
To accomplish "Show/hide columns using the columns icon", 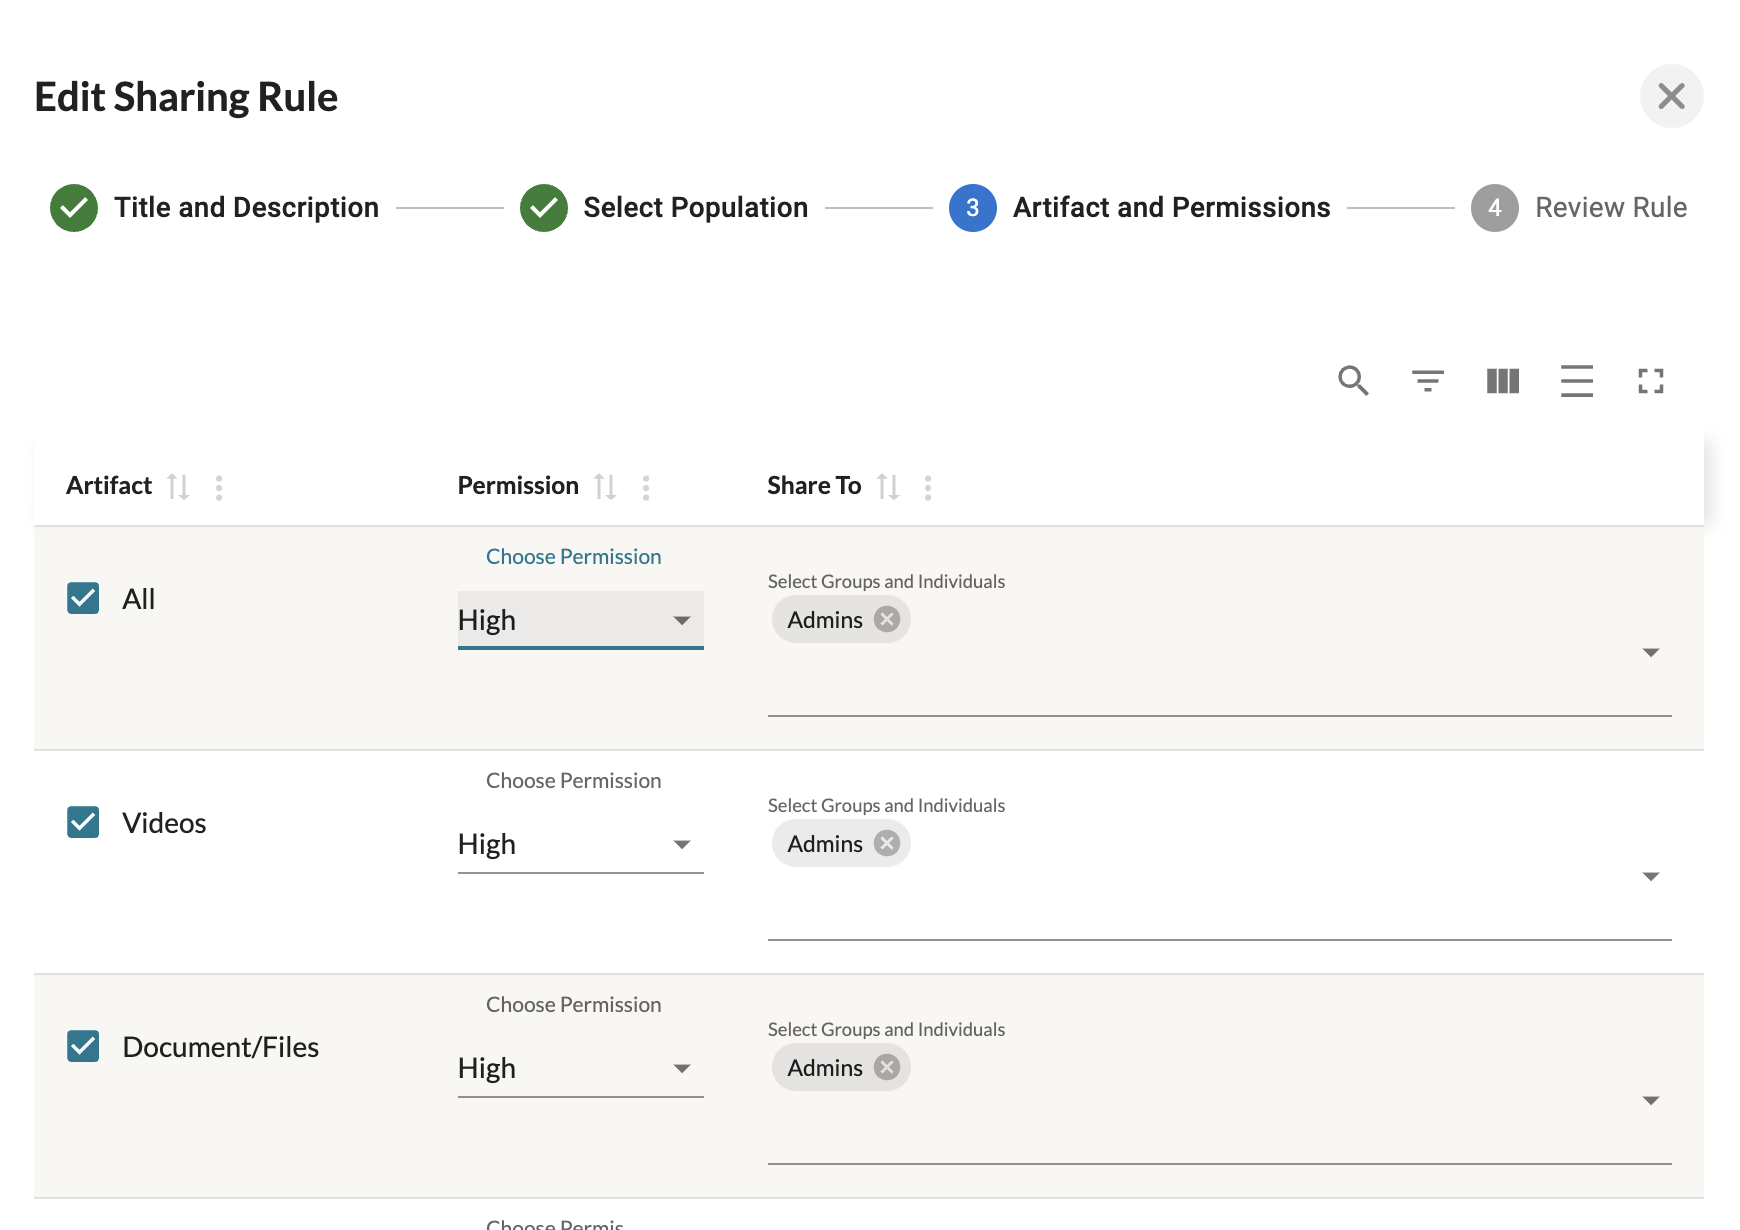I will pyautogui.click(x=1502, y=381).
